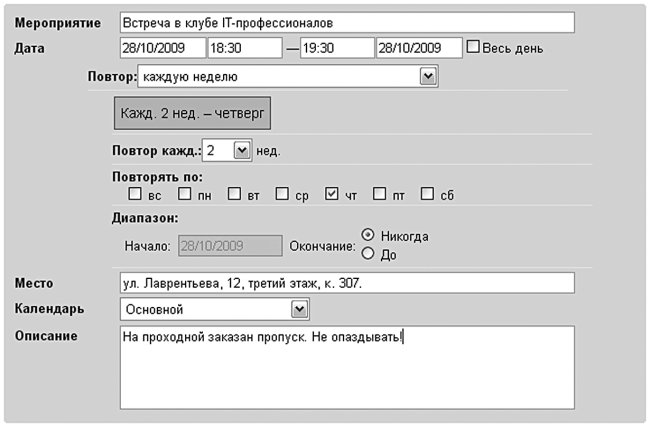Select the Никогда radio button

(368, 235)
